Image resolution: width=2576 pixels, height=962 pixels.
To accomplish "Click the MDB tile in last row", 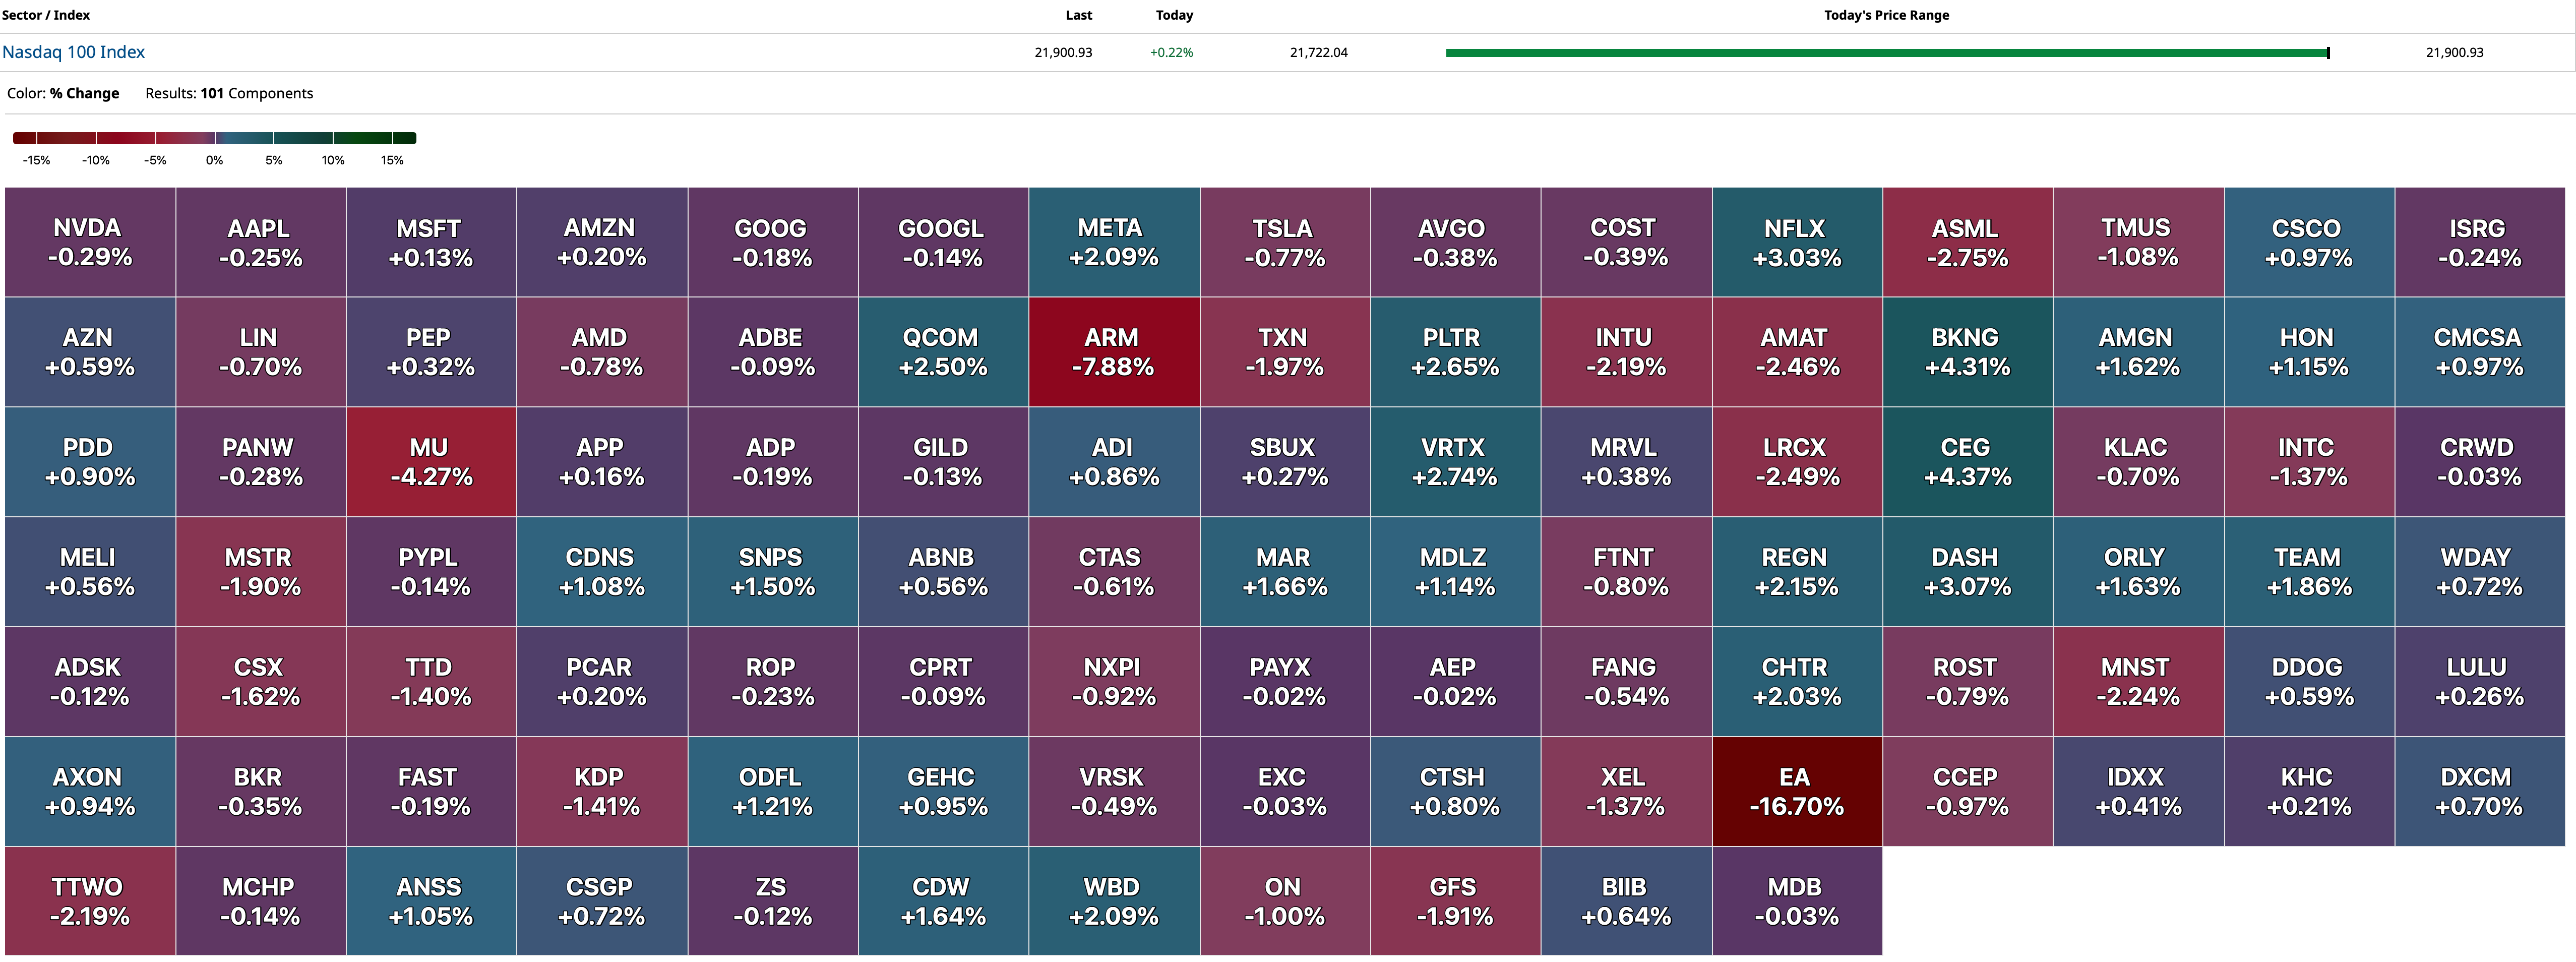I will pyautogui.click(x=1797, y=901).
